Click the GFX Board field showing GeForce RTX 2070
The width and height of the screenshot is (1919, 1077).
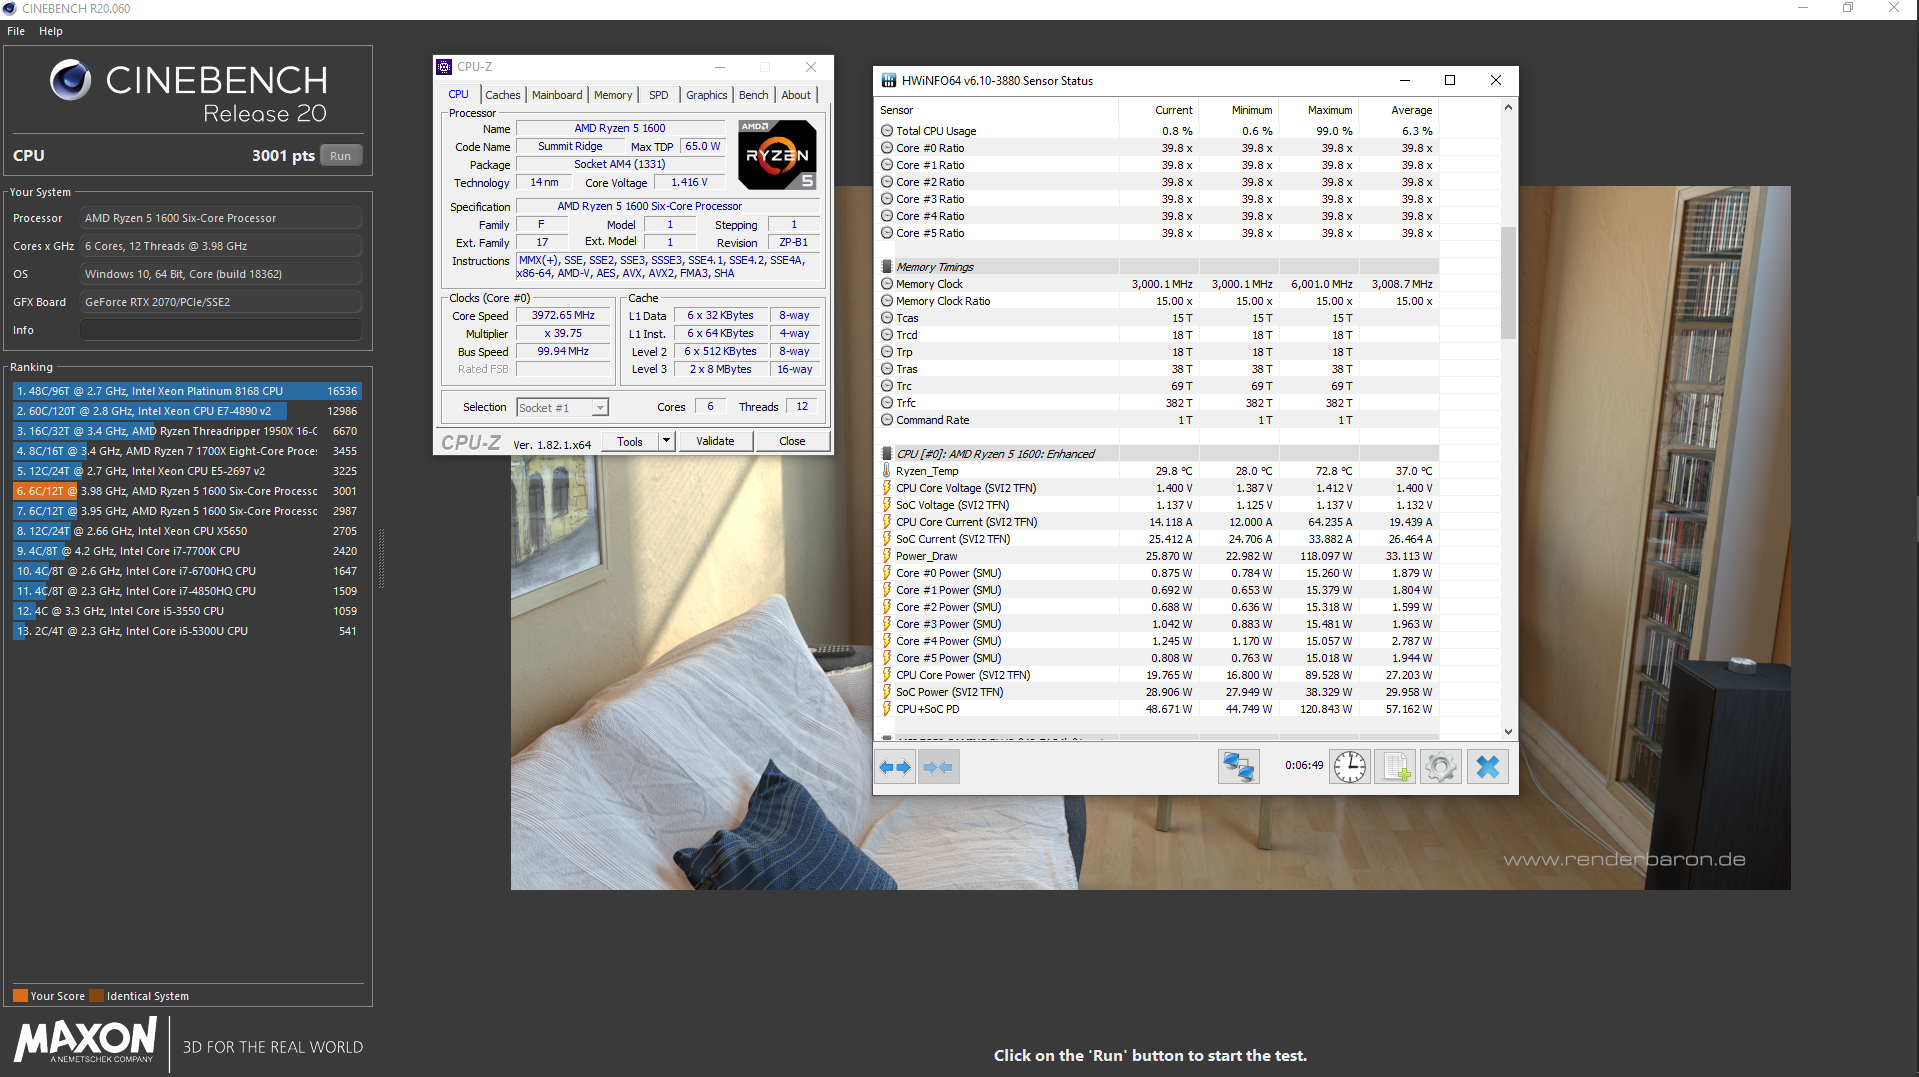(221, 302)
